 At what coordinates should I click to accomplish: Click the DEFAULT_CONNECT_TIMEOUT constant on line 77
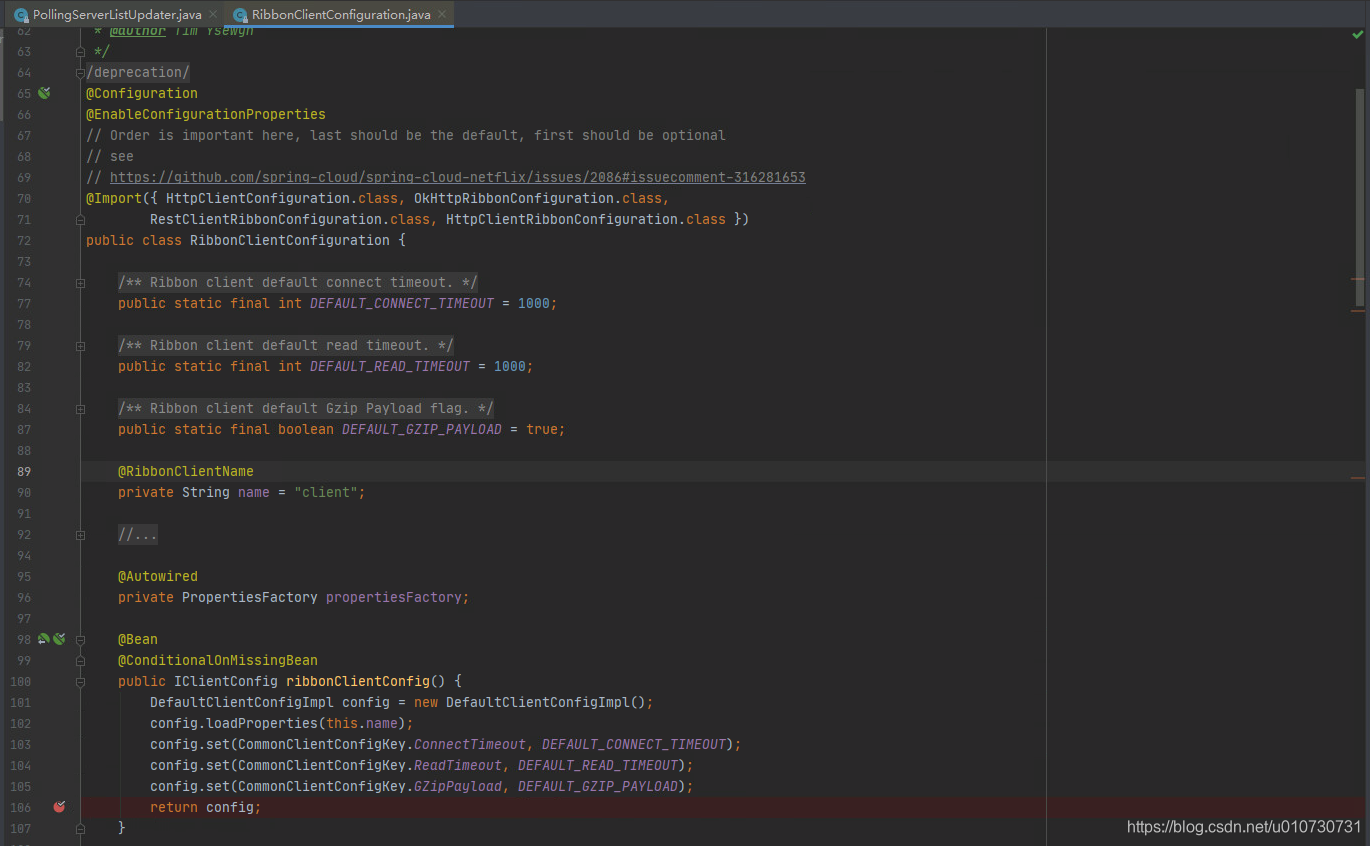pyautogui.click(x=402, y=303)
